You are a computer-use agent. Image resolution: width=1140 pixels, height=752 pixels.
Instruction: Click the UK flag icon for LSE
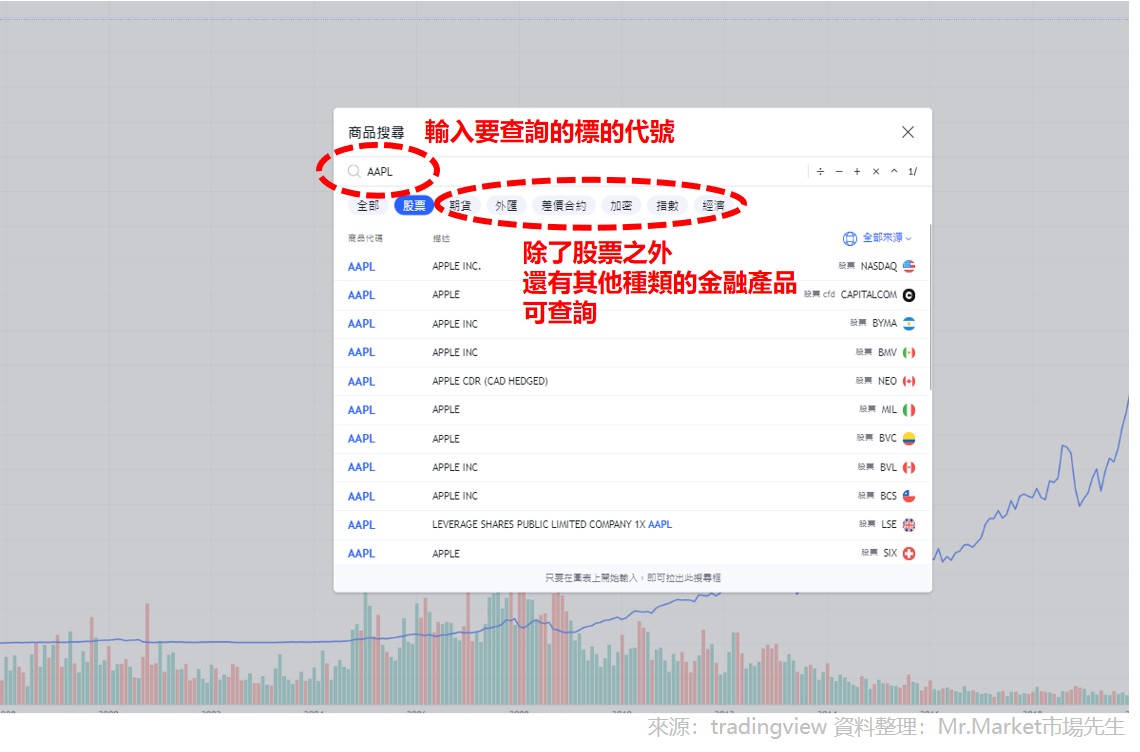[x=909, y=525]
